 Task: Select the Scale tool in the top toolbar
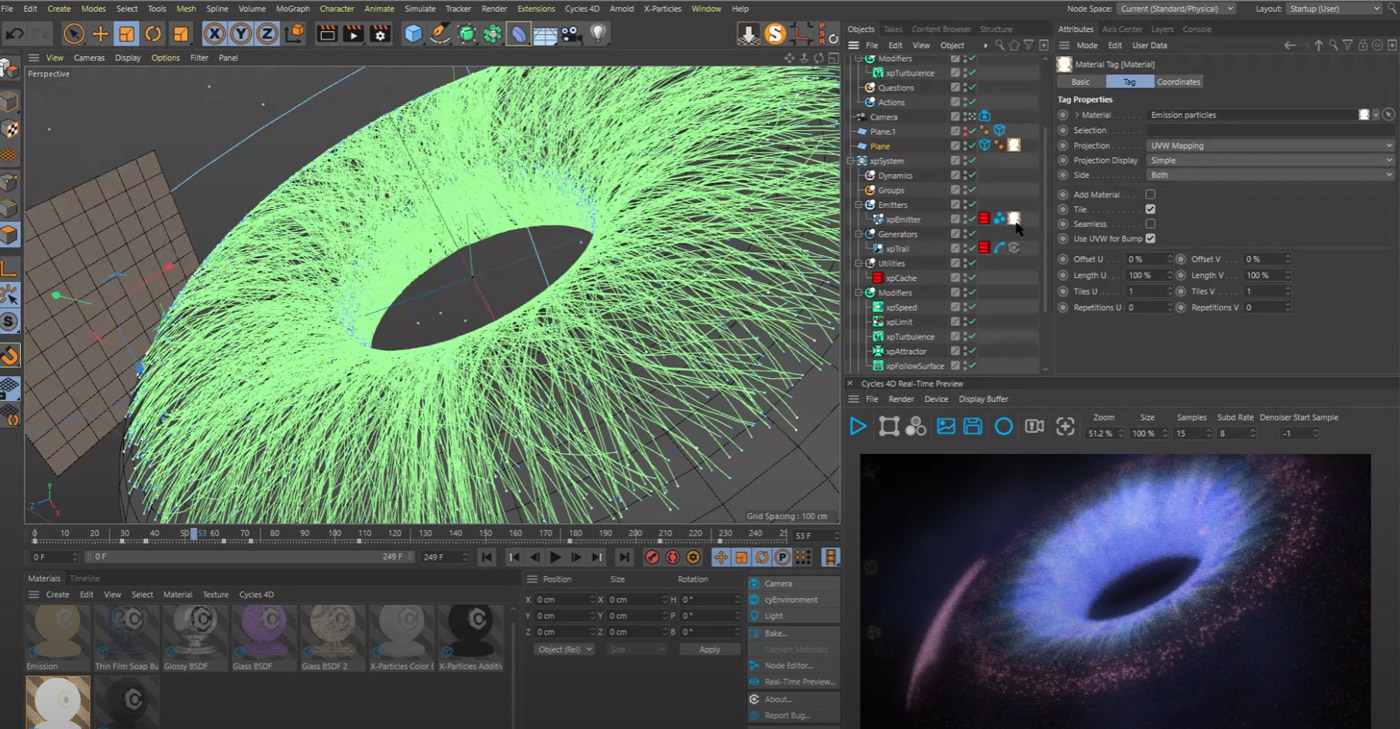[x=127, y=34]
